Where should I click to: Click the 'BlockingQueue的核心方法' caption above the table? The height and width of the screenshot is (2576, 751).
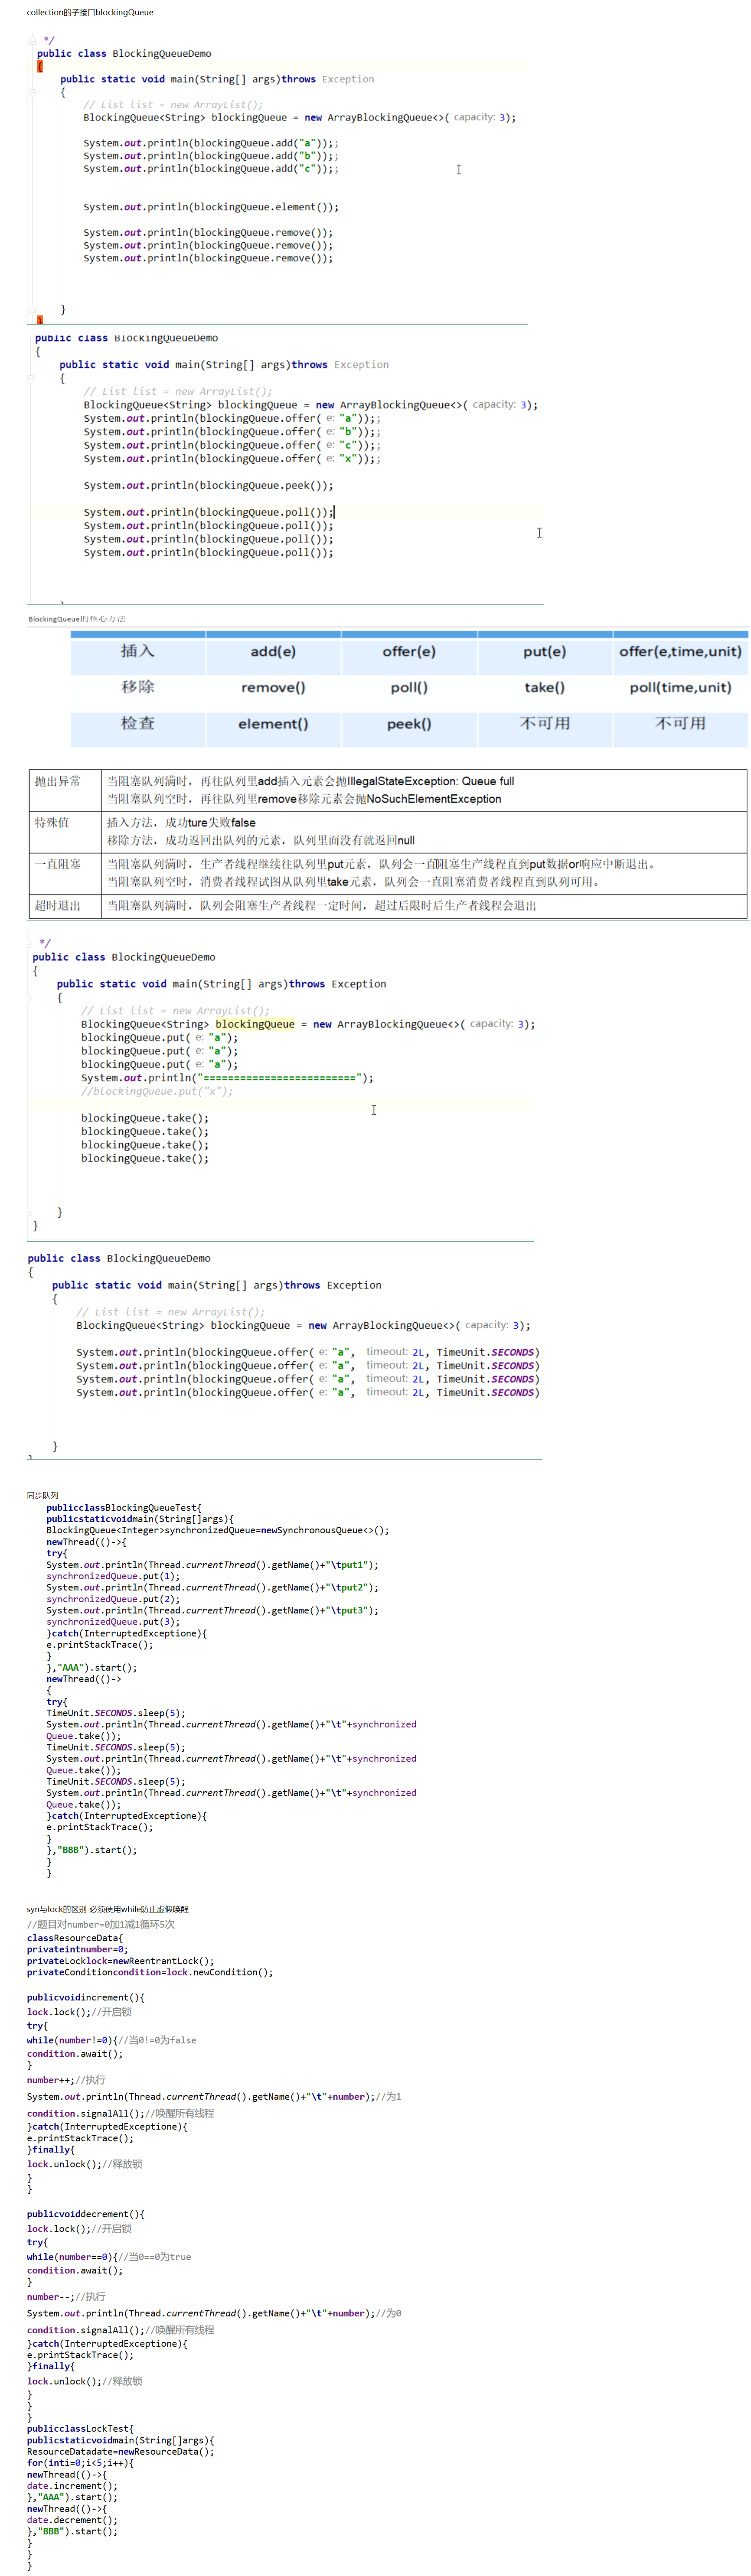pos(77,619)
